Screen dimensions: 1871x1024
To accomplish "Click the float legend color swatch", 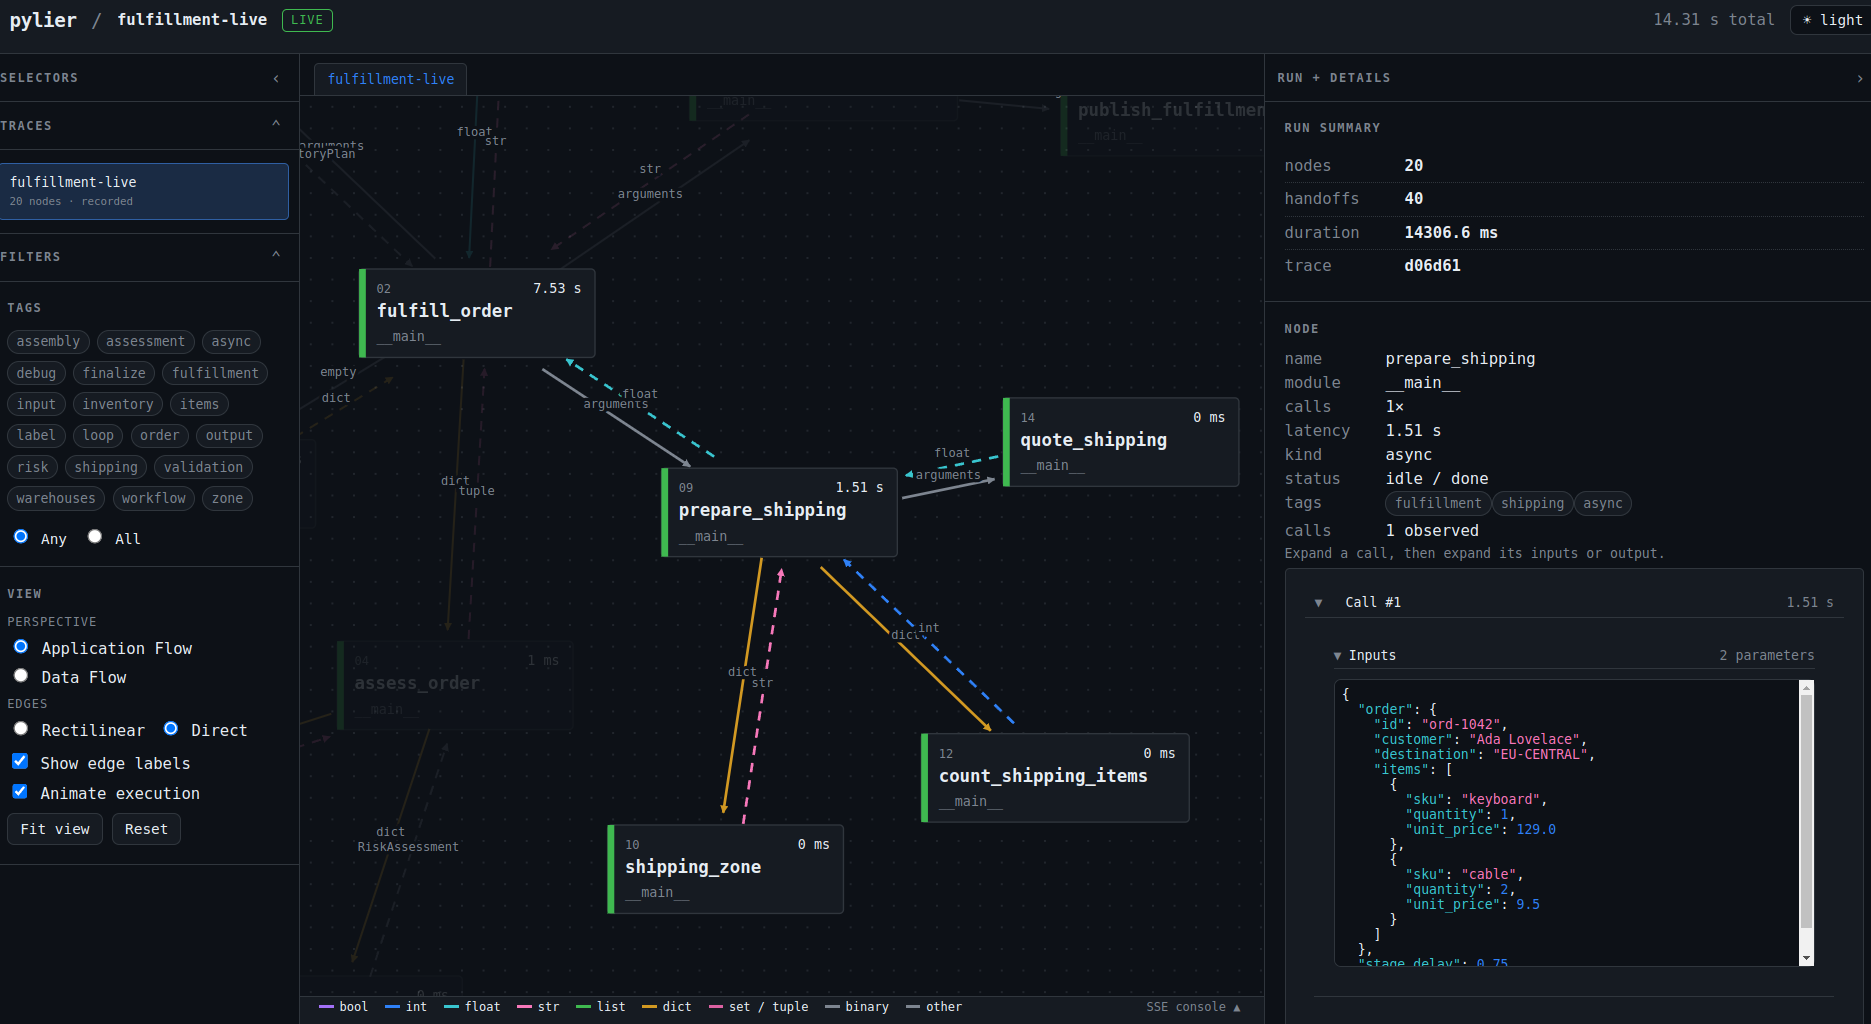I will point(451,1007).
